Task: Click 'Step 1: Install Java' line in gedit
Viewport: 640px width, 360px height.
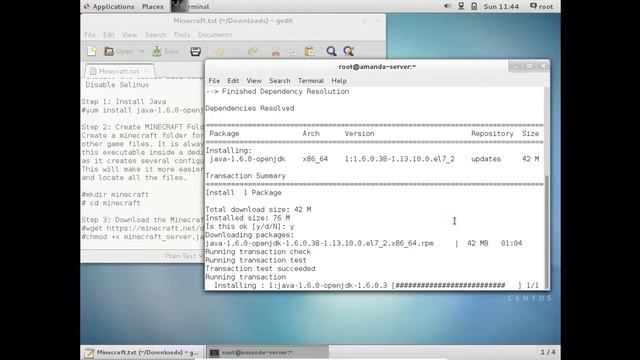Action: (124, 102)
